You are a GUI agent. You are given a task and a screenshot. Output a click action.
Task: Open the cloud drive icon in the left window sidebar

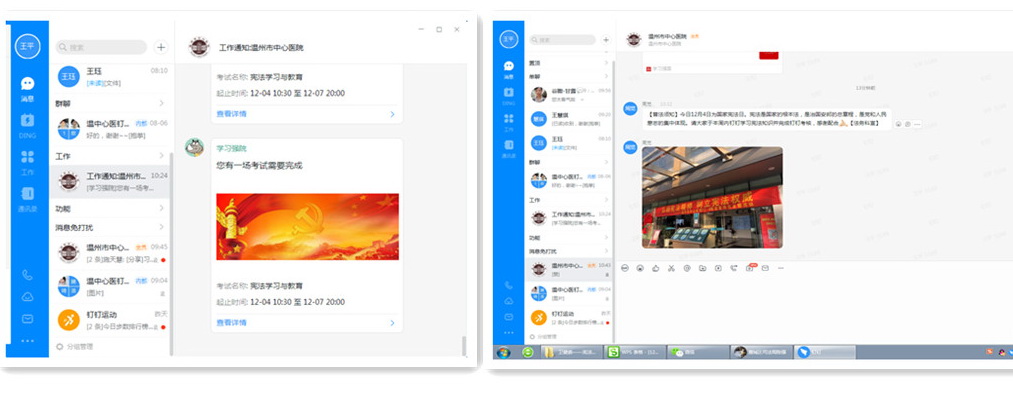pyautogui.click(x=27, y=297)
